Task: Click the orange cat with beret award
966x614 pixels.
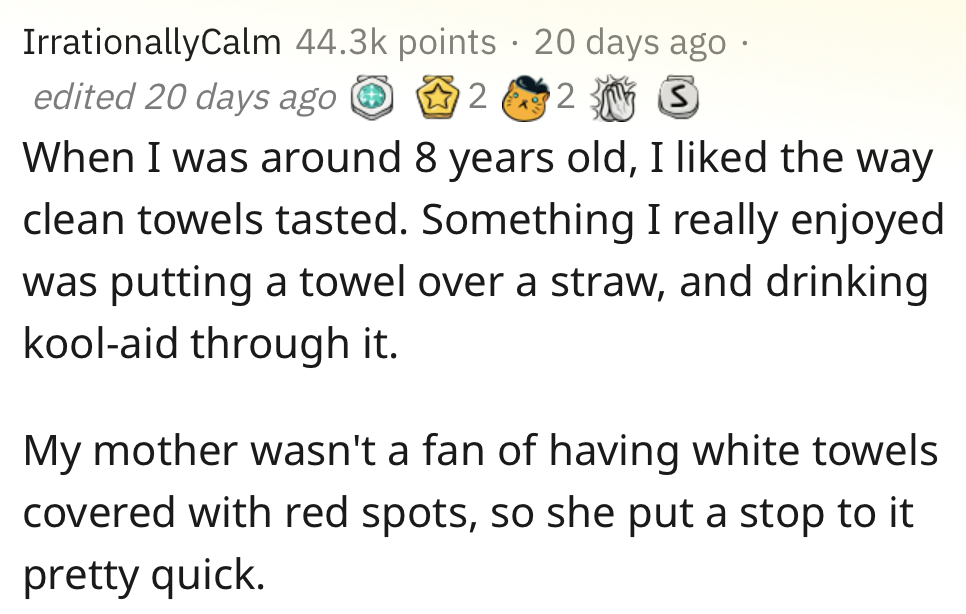Action: coord(529,98)
